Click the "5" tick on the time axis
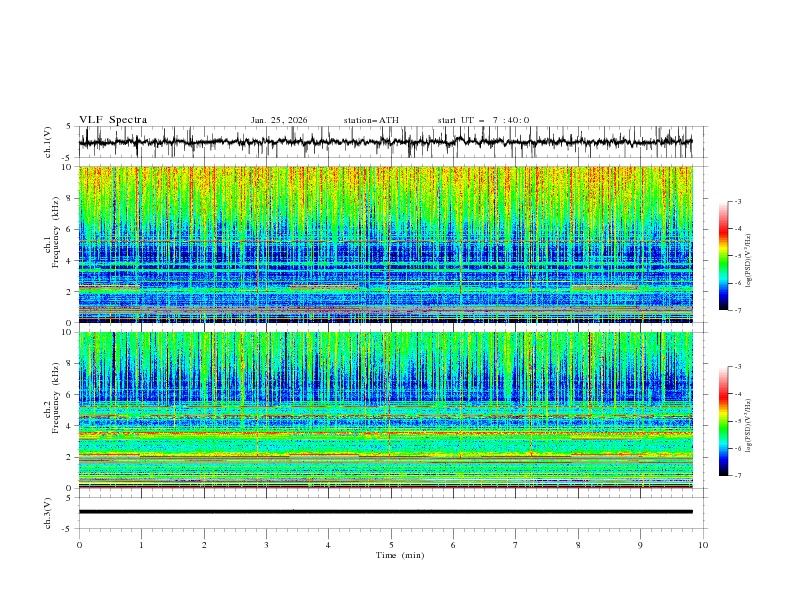 pos(391,545)
